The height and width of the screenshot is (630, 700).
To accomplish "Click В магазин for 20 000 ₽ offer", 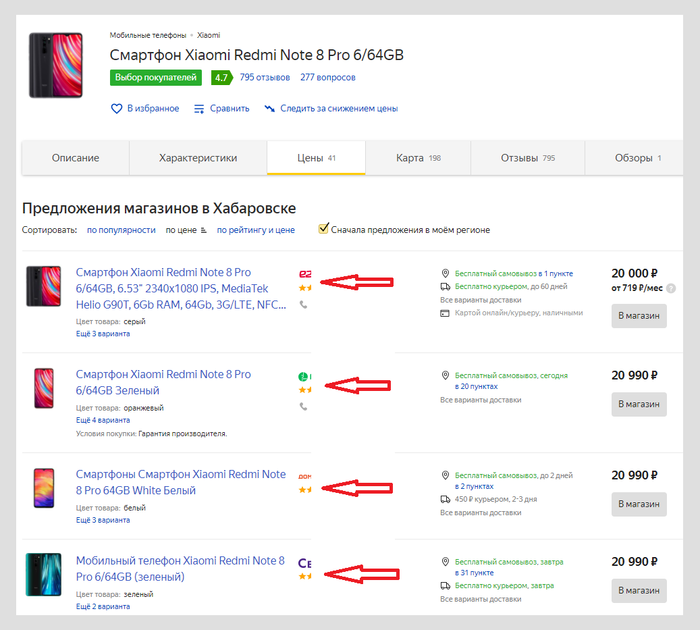I will (639, 316).
